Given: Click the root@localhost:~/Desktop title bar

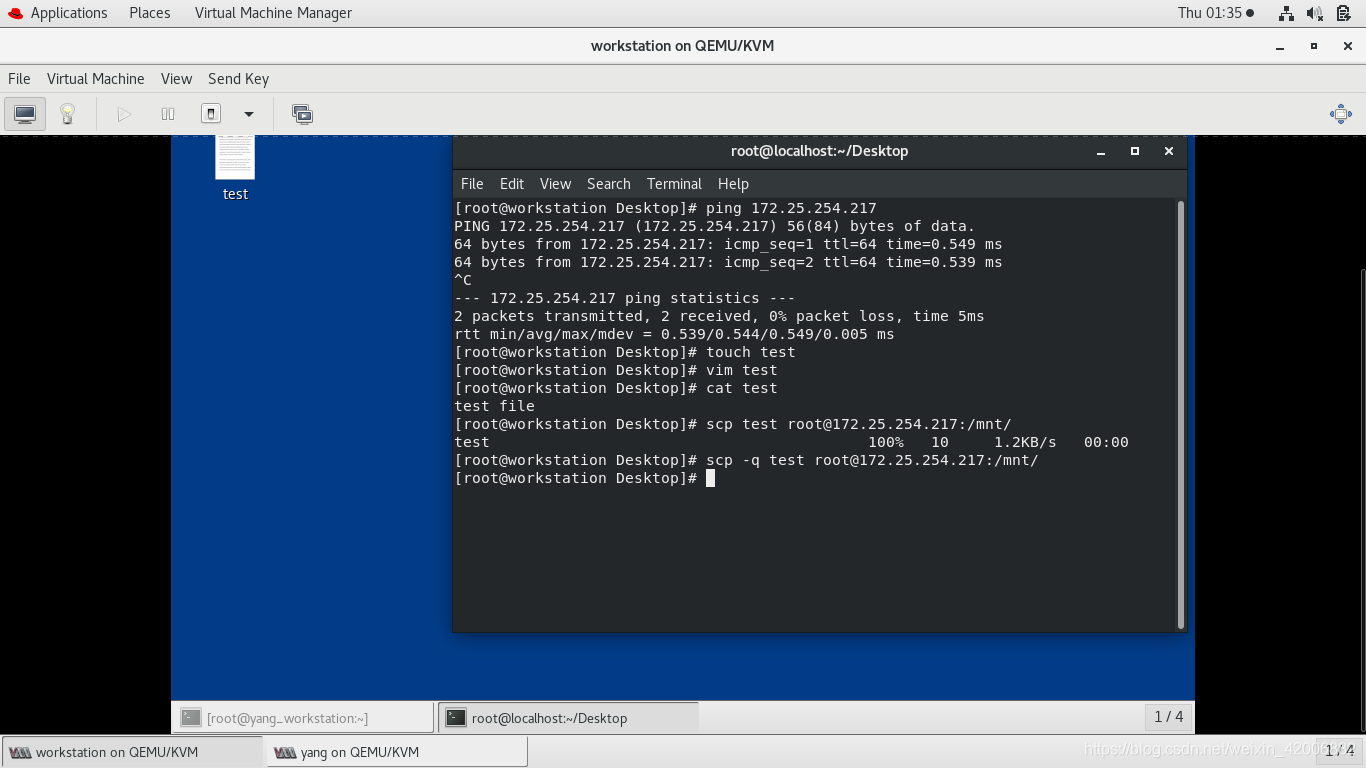Looking at the screenshot, I should coord(819,152).
